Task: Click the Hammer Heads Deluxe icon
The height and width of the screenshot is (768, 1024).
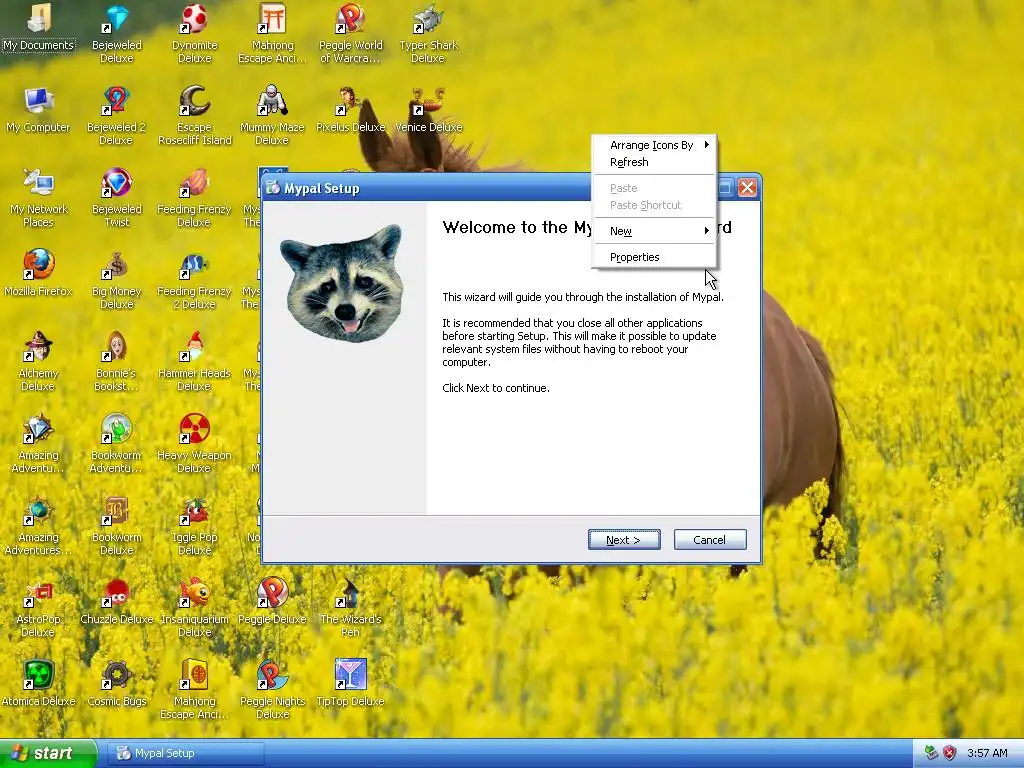Action: click(x=195, y=362)
